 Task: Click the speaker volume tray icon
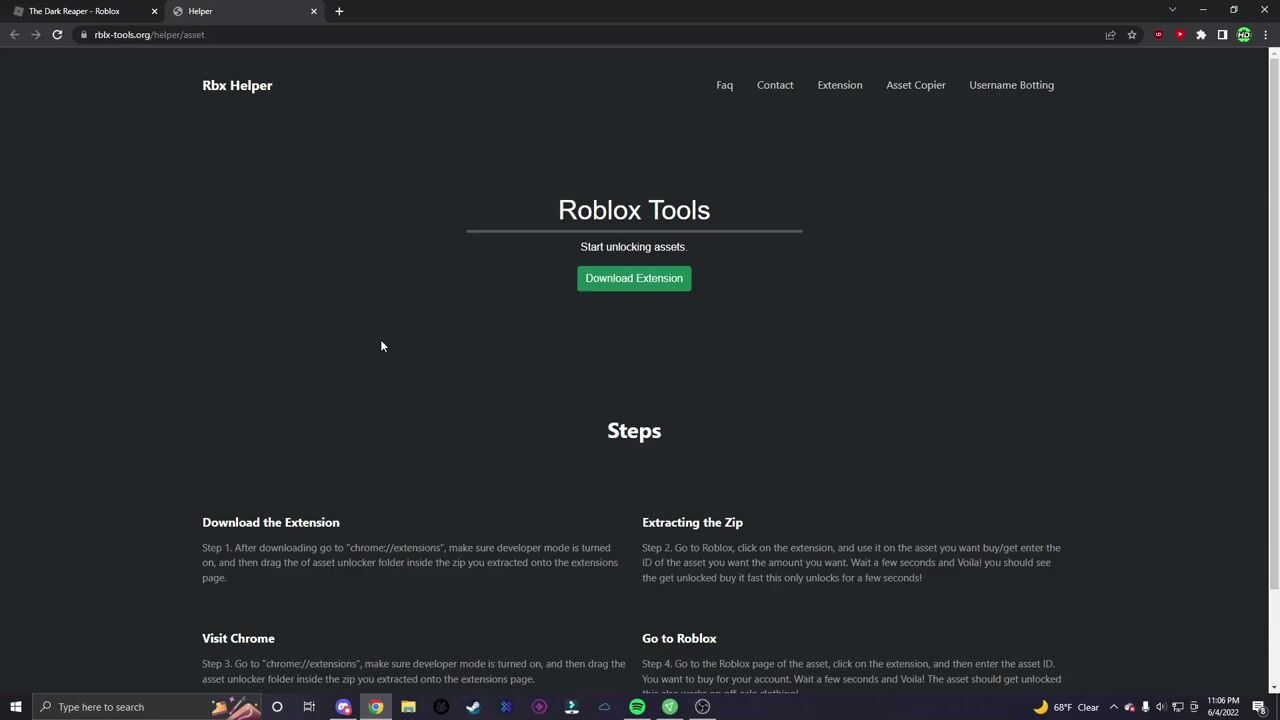pos(1161,707)
